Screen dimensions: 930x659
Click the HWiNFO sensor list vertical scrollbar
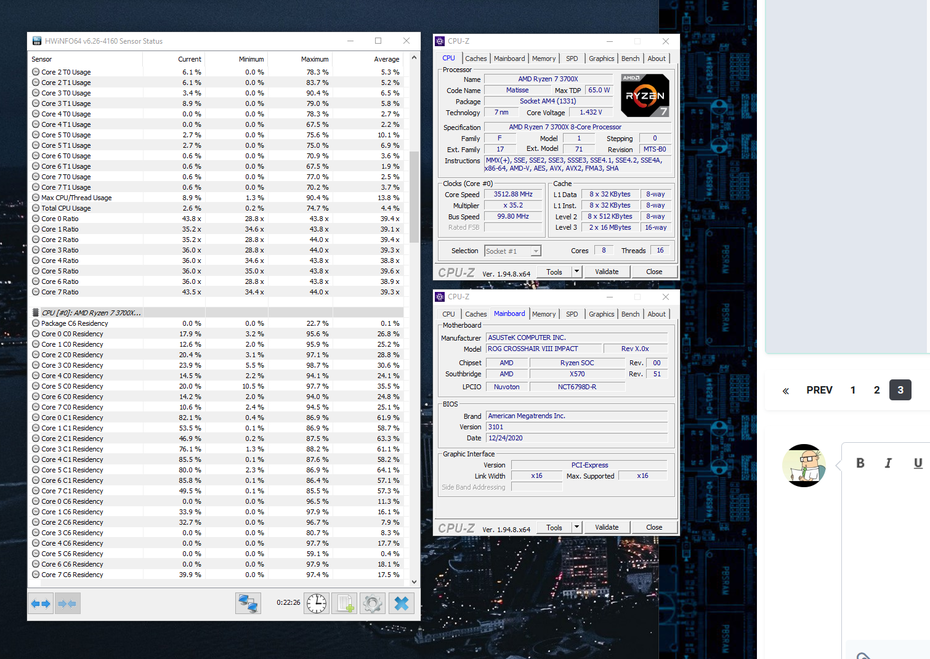[414, 197]
